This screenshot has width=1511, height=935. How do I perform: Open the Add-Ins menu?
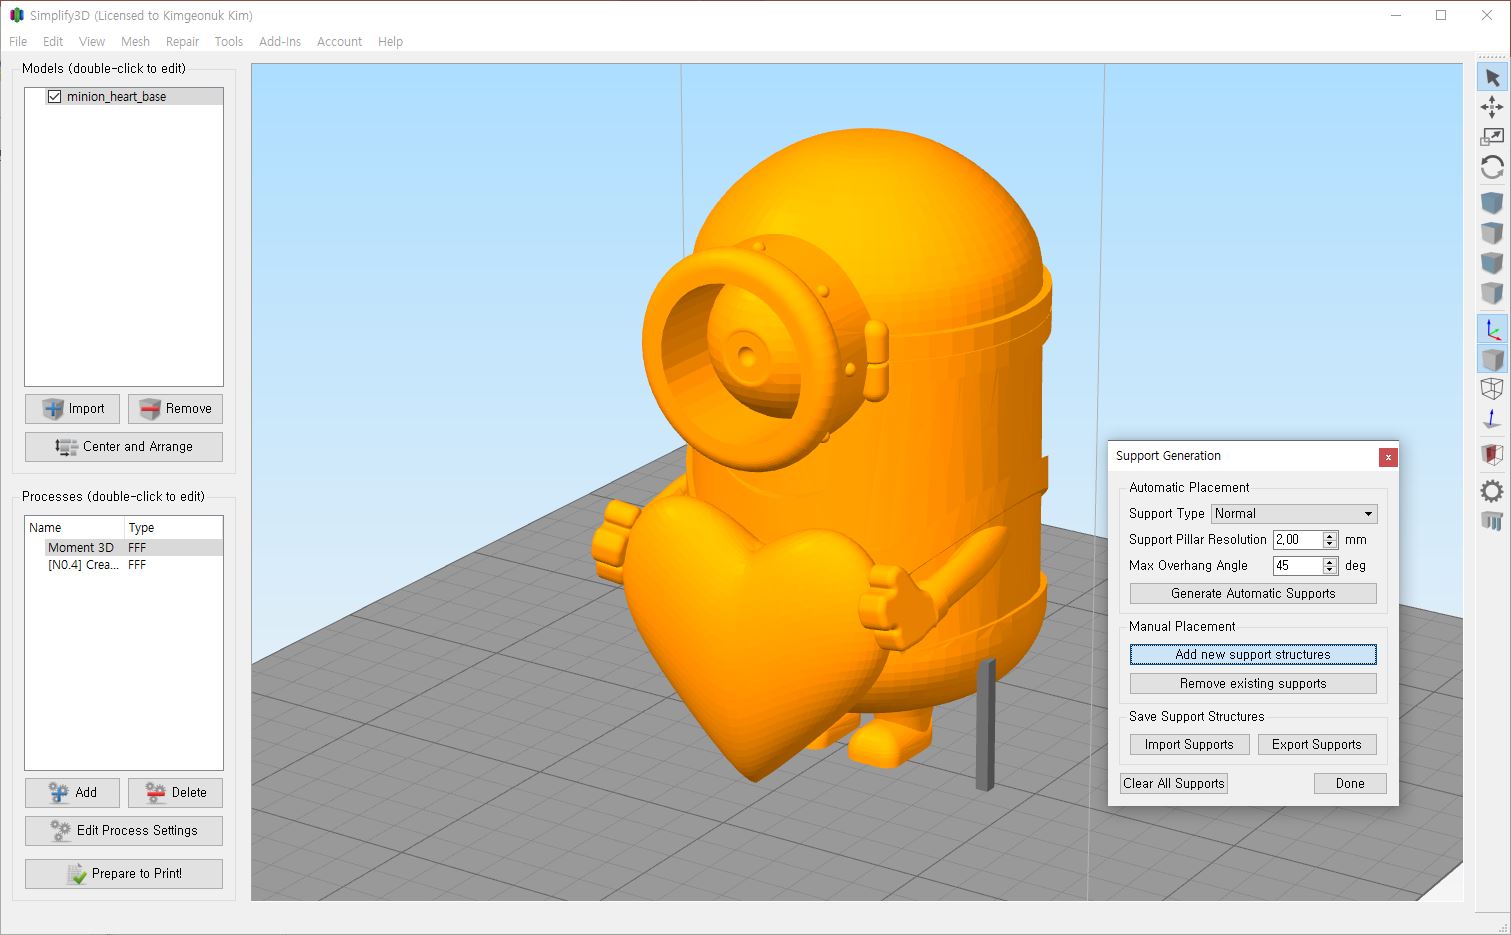tap(280, 41)
